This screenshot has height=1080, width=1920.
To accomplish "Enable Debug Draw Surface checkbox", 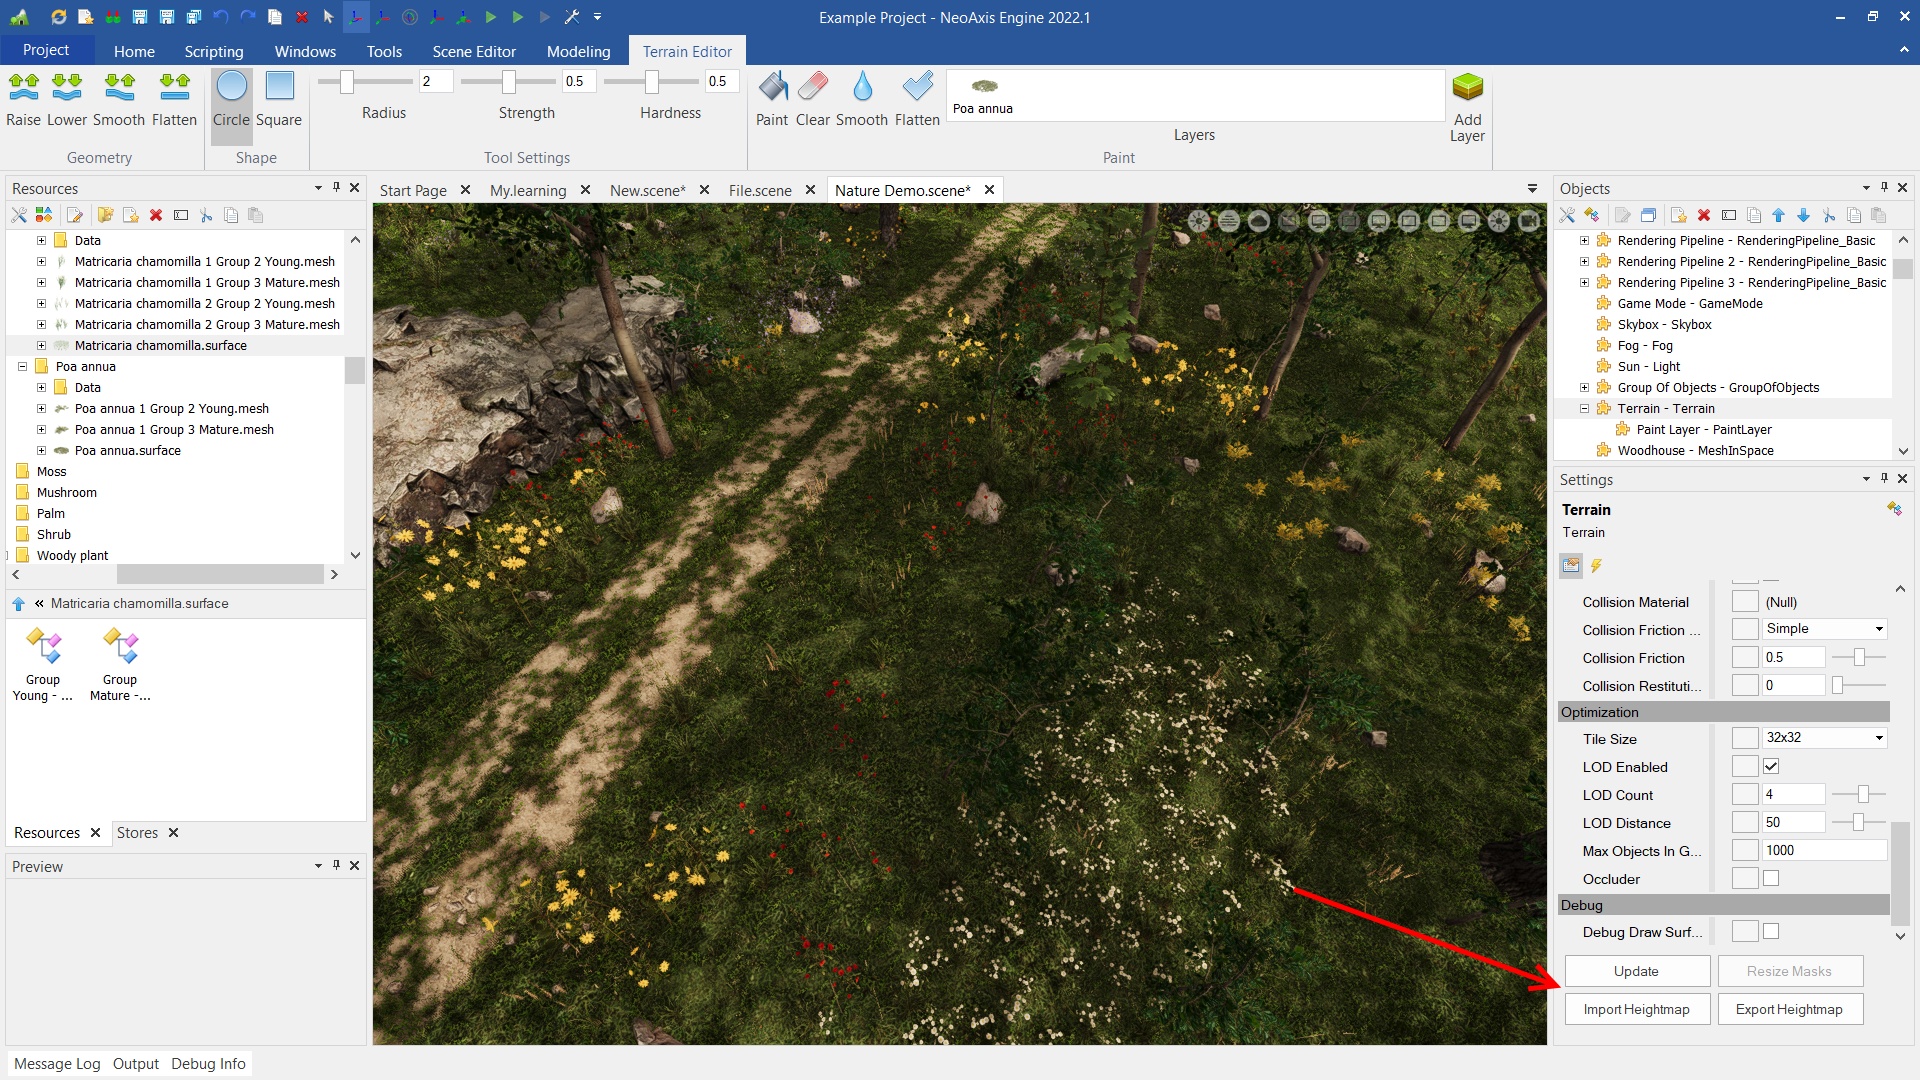I will click(1771, 932).
